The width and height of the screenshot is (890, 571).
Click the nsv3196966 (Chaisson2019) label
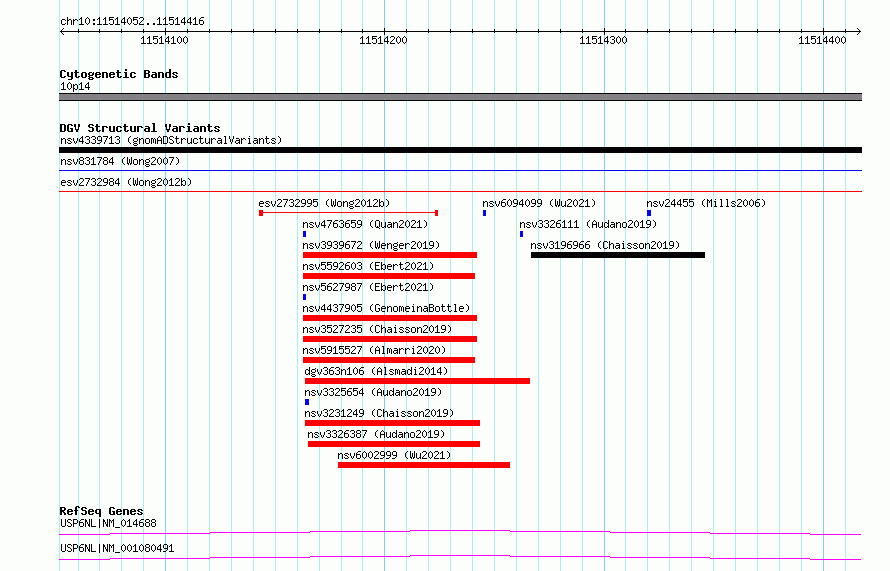pos(605,245)
